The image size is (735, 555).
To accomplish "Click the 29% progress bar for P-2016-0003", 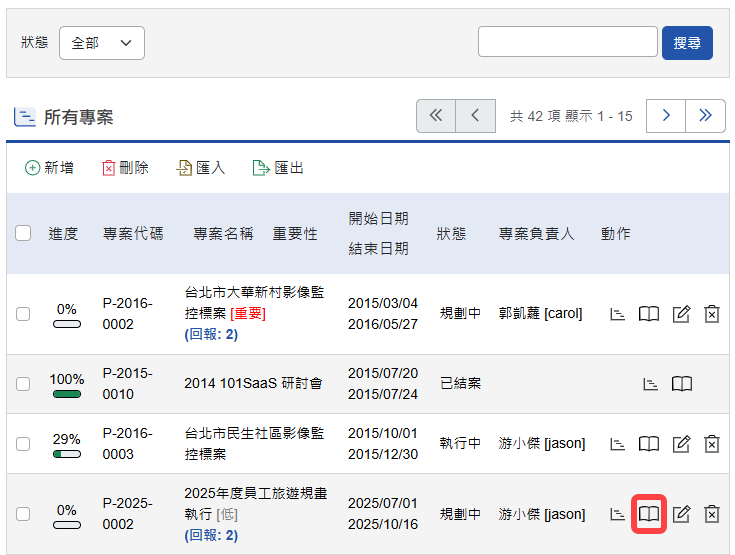I will coord(67,454).
